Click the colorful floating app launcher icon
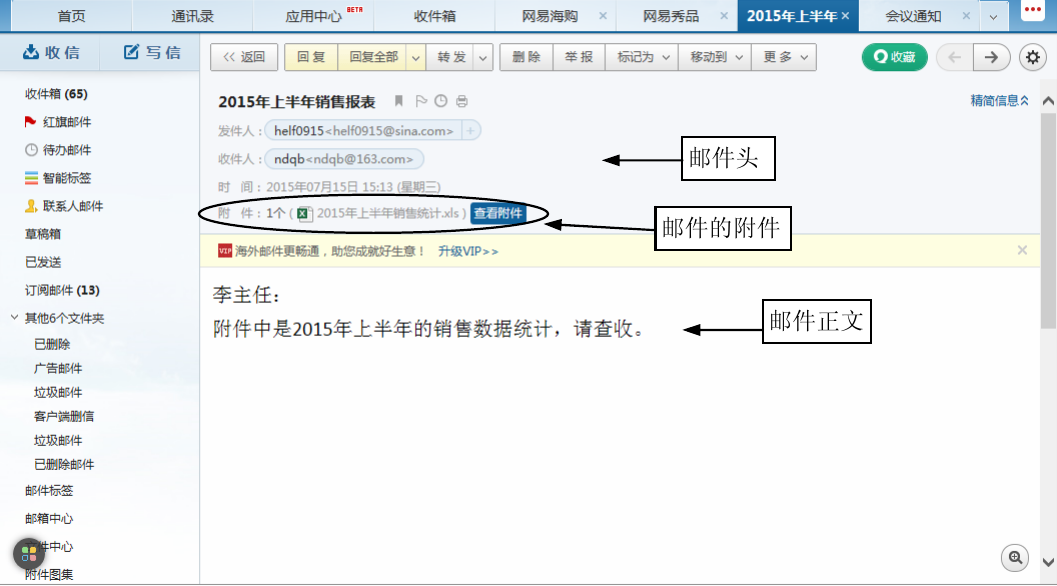Viewport: 1057px width, 586px height. tap(29, 554)
